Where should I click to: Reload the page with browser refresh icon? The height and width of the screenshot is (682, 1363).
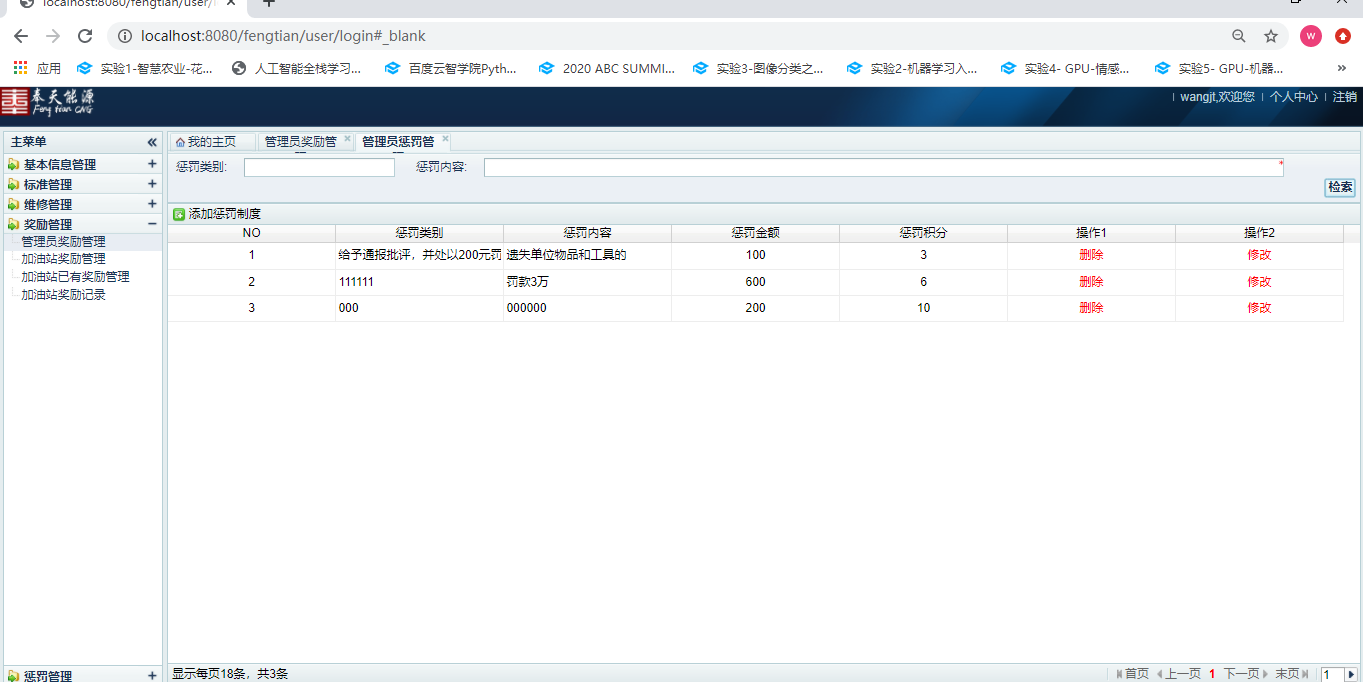(85, 36)
